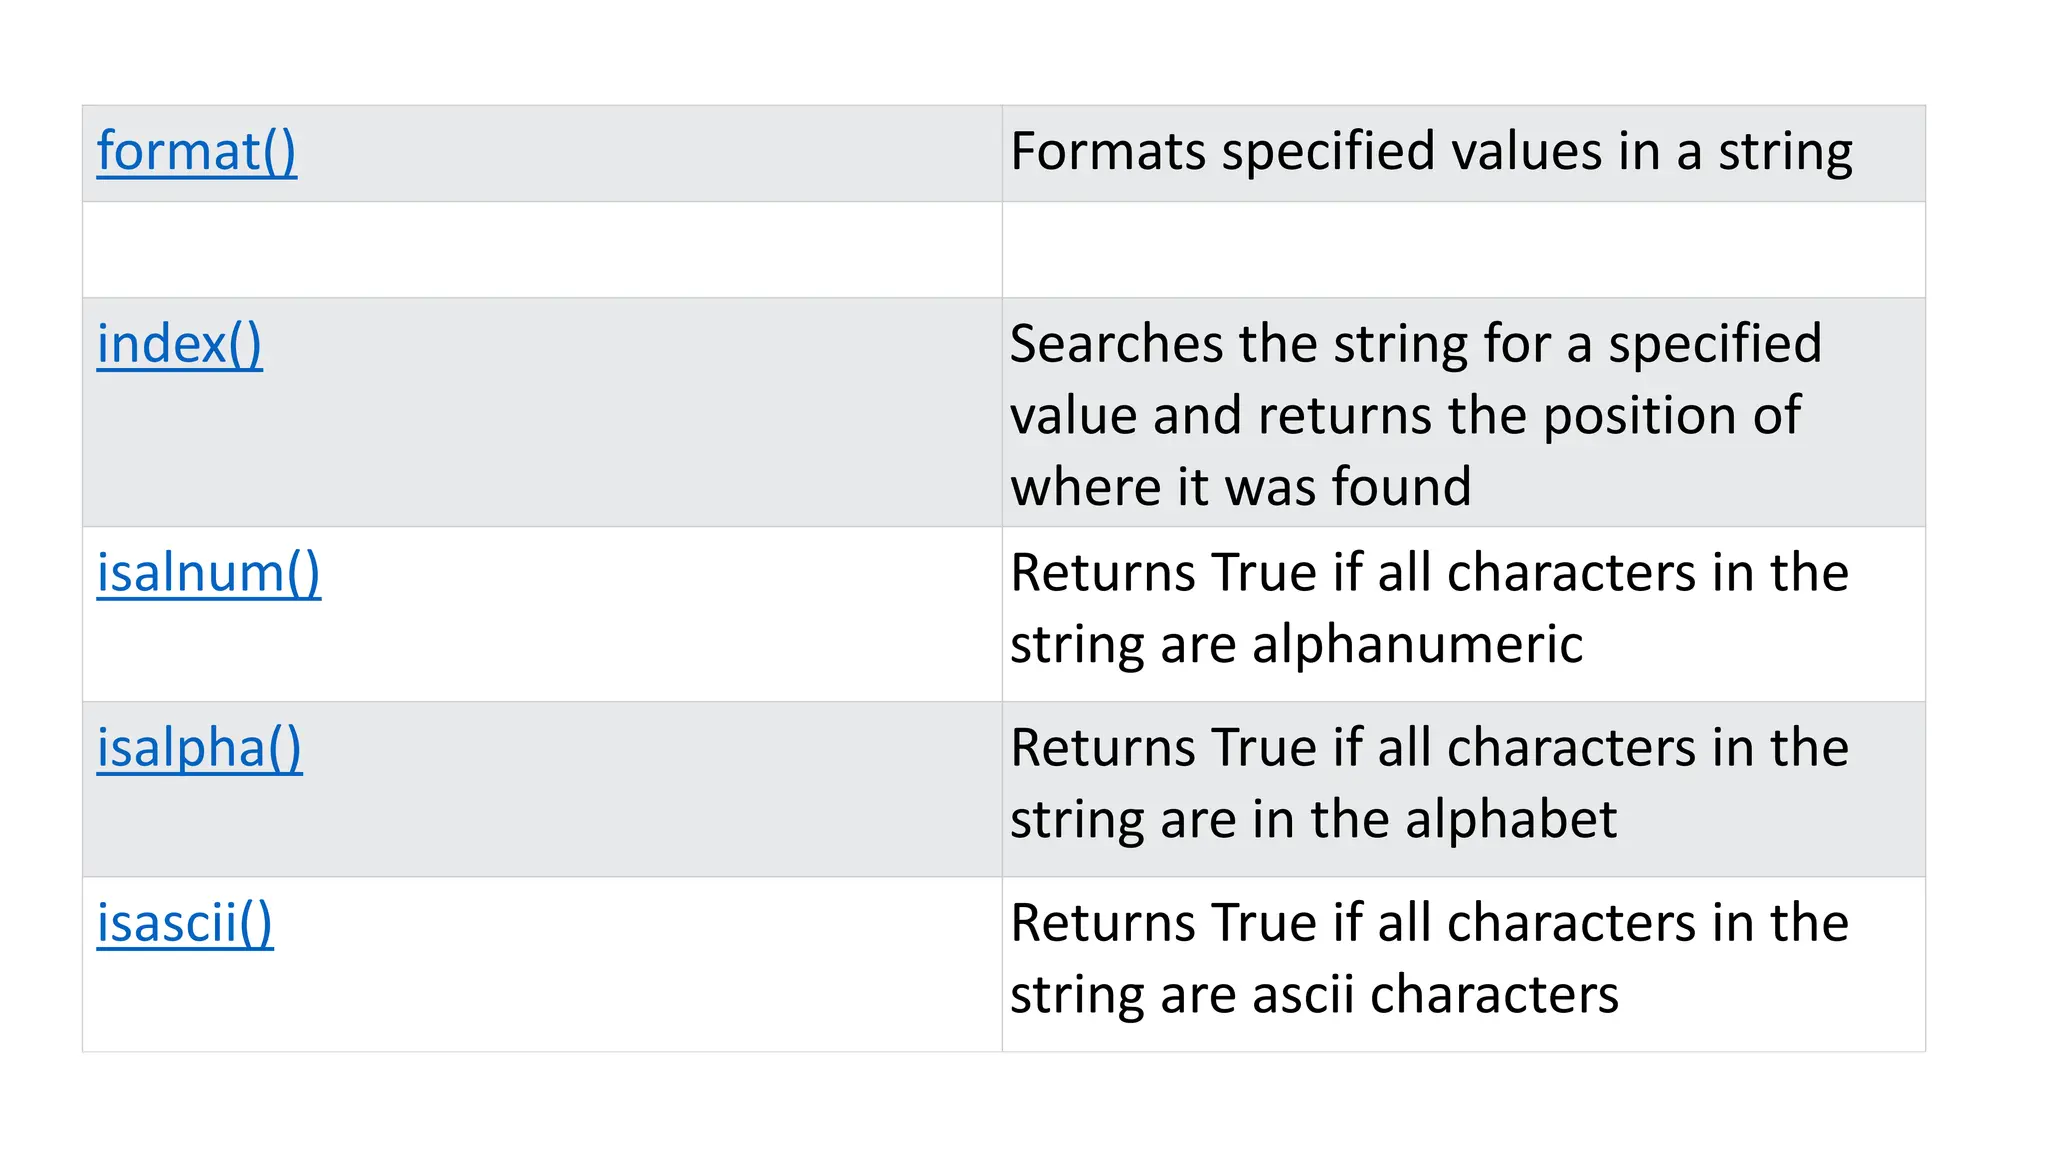Open the index() method link
Image resolution: width=2048 pixels, height=1152 pixels.
point(179,345)
